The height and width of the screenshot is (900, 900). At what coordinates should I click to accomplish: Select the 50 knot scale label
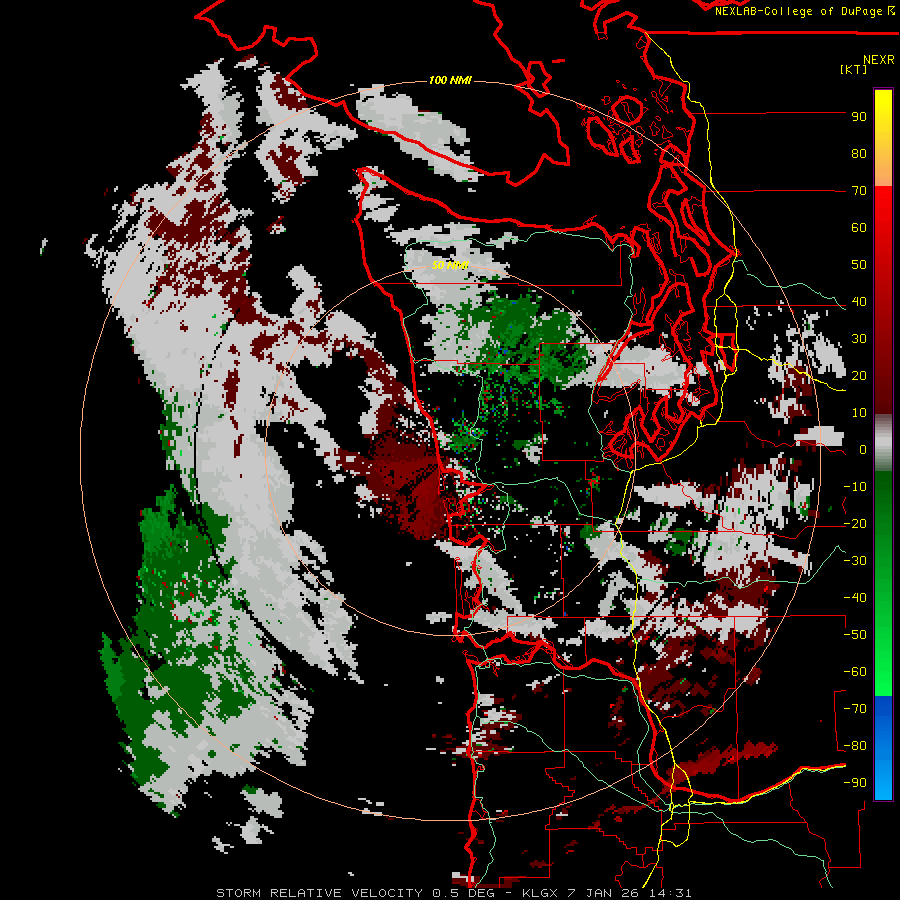coord(859,265)
